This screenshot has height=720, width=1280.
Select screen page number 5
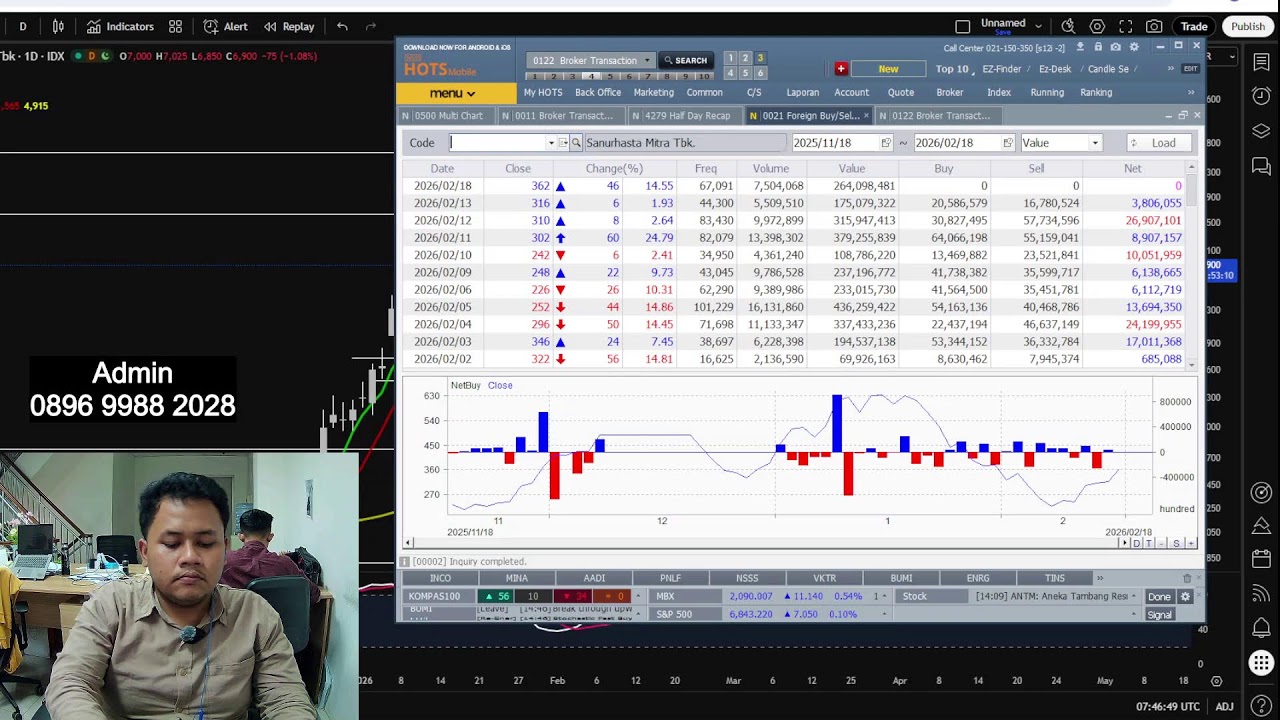click(745, 73)
